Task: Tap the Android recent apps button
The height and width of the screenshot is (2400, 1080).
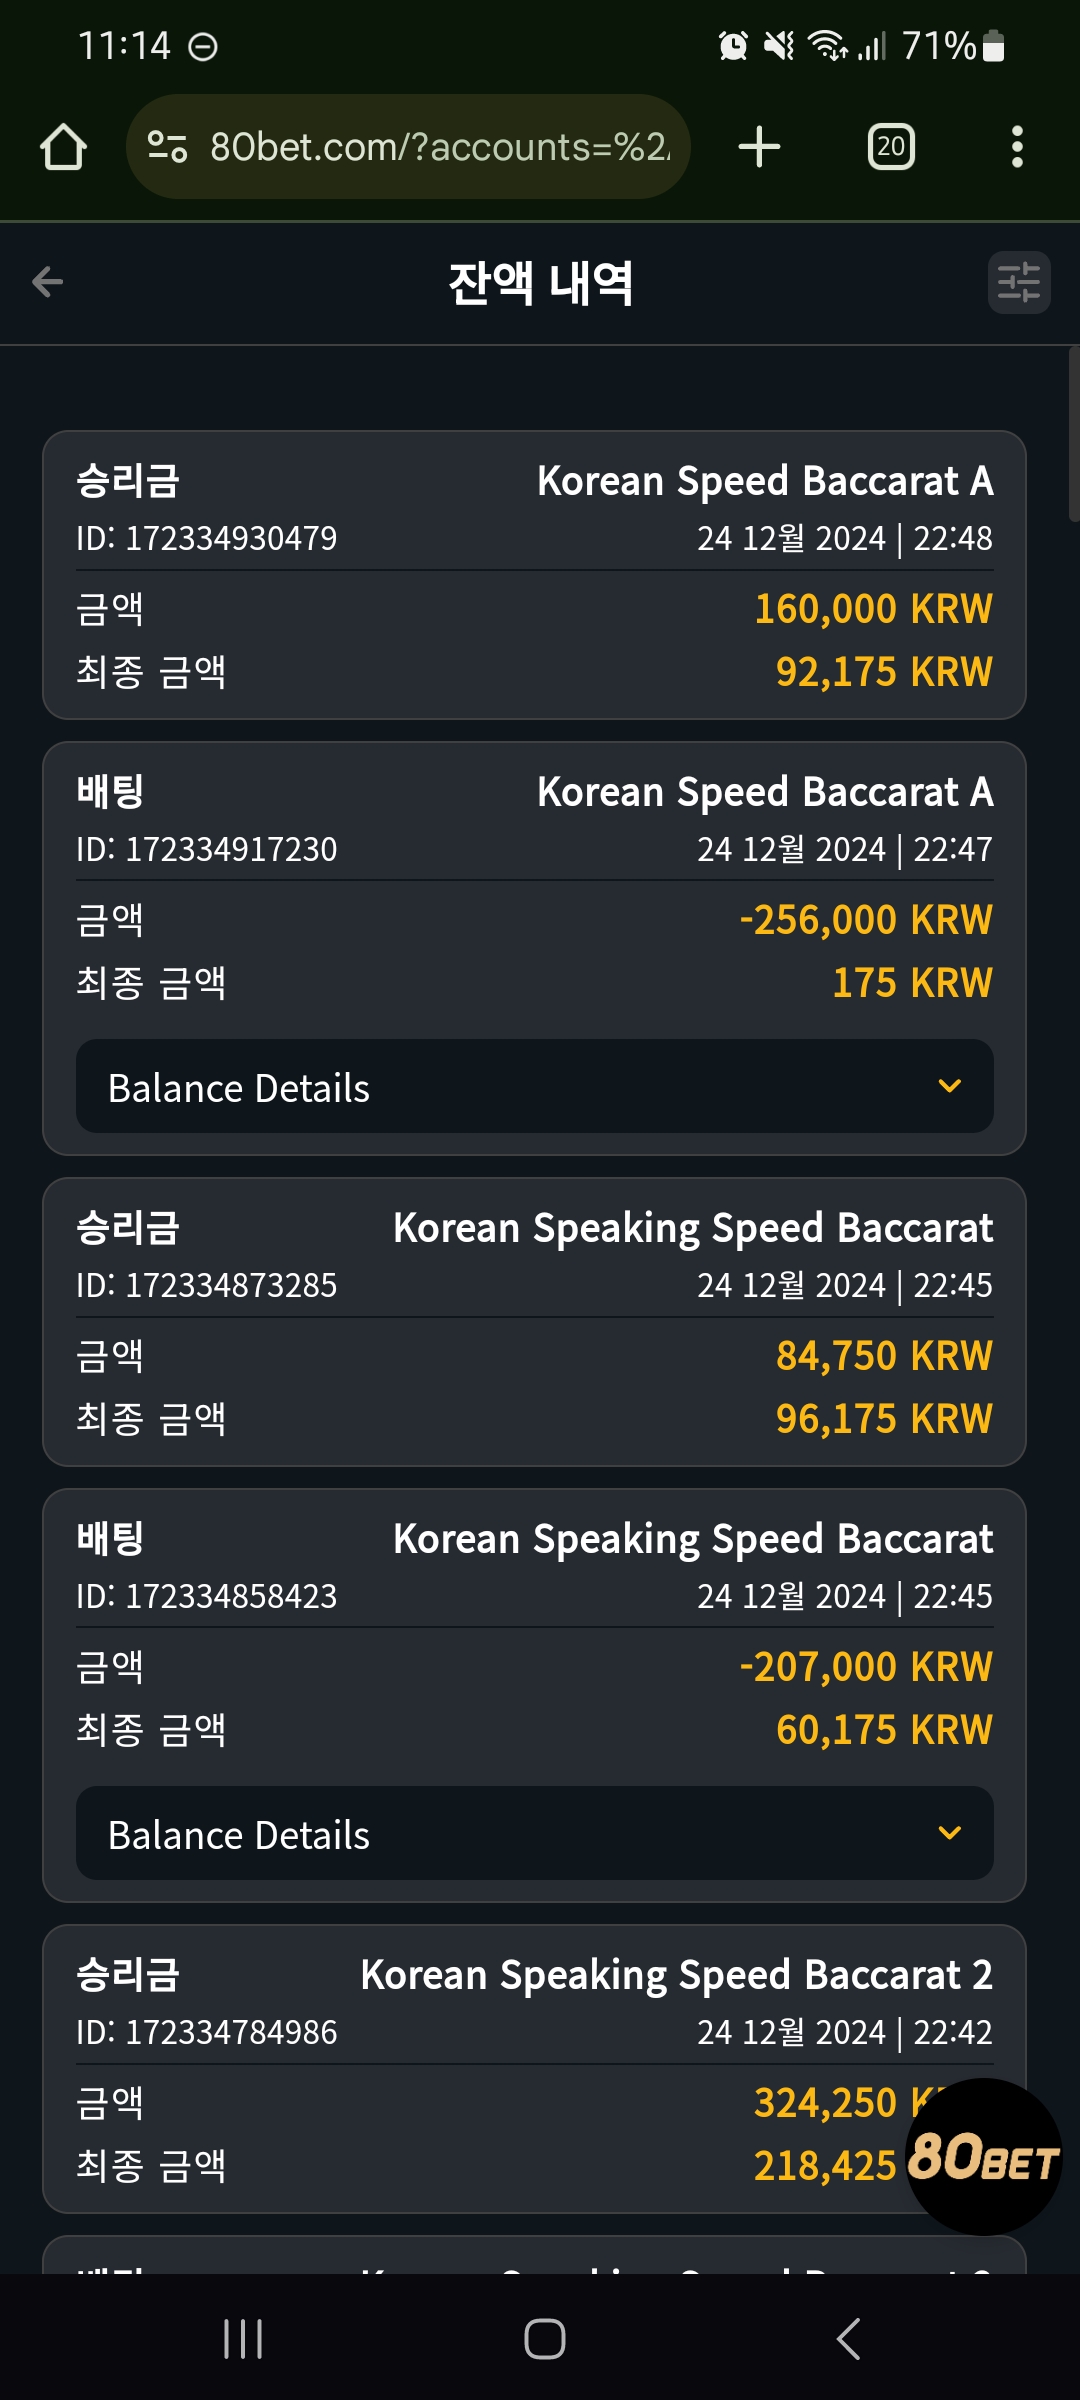Action: click(x=243, y=2339)
